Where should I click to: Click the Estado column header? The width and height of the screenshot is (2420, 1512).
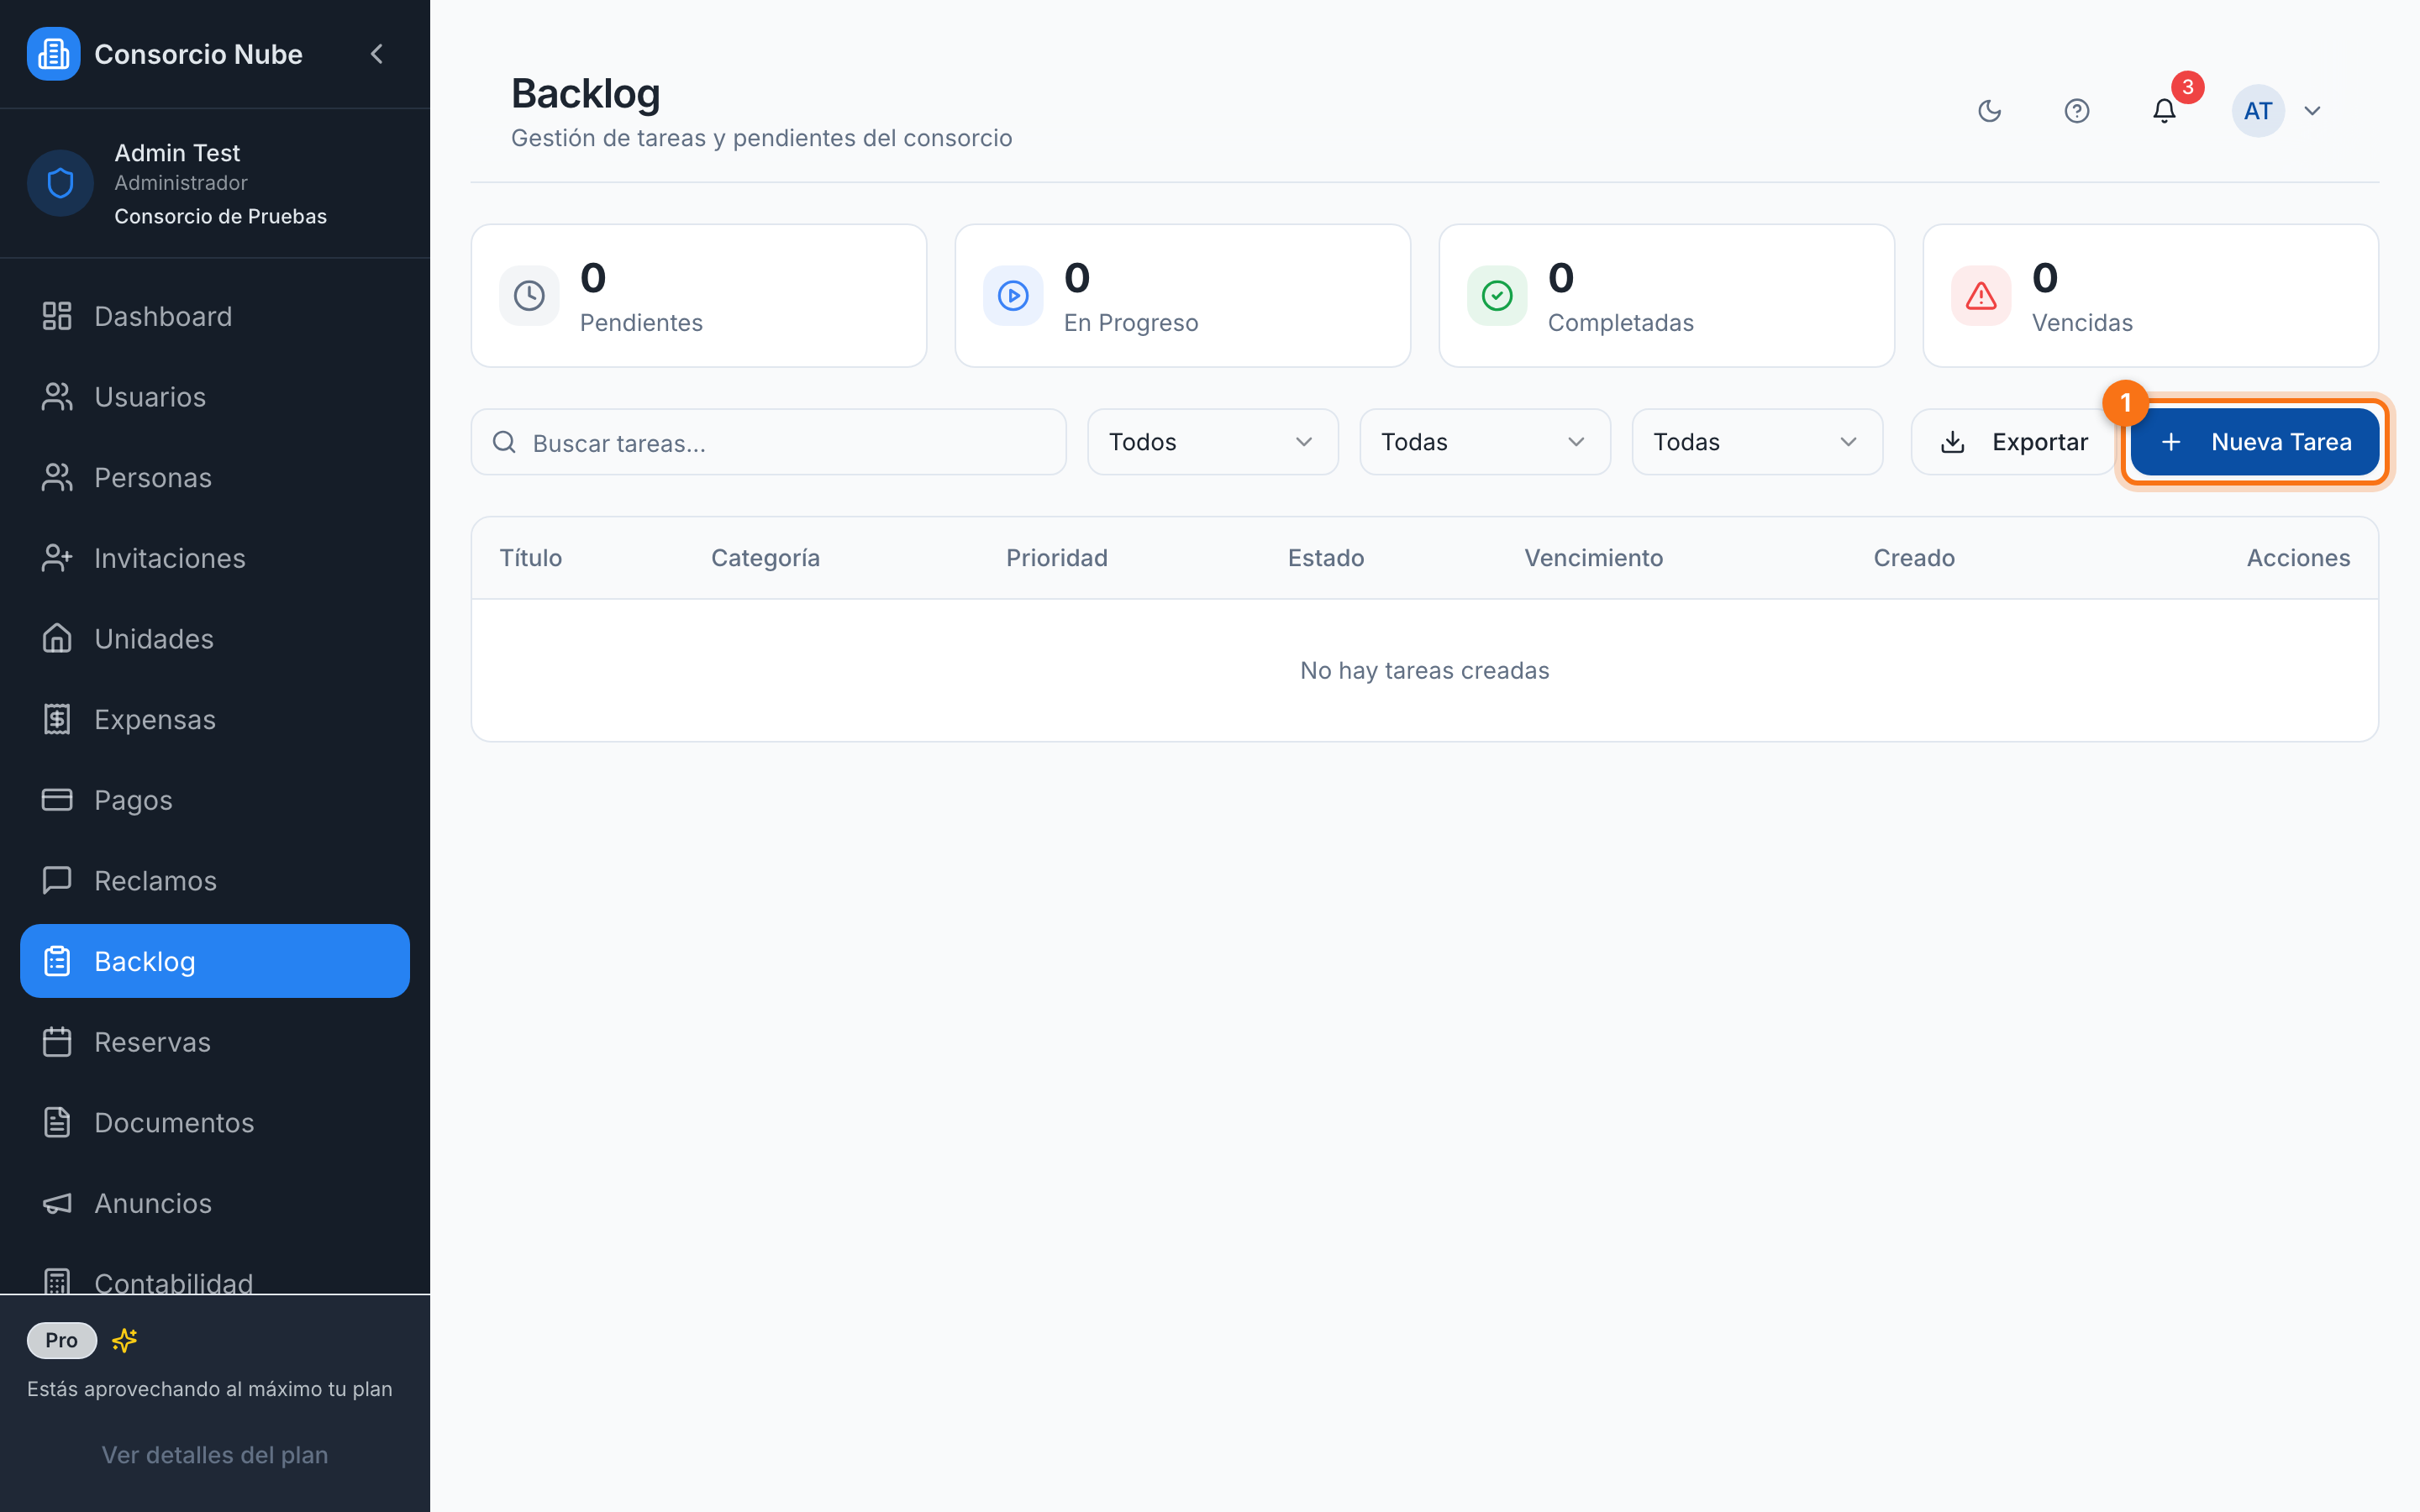pos(1326,558)
